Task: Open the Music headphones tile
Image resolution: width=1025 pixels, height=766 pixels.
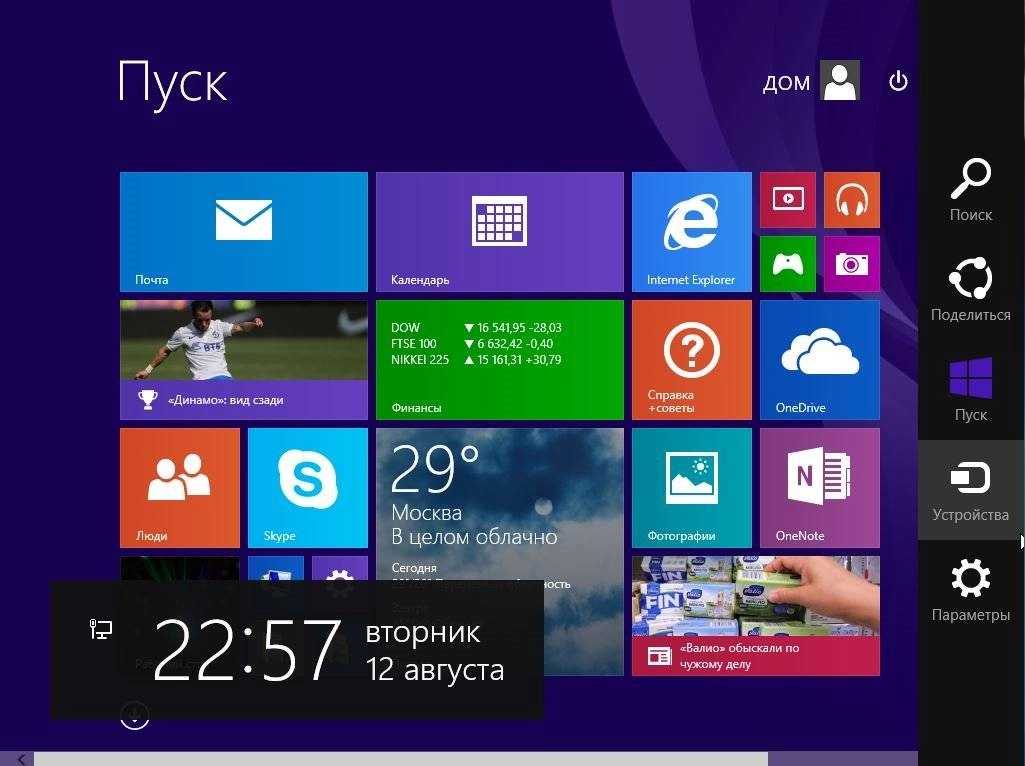Action: [852, 199]
